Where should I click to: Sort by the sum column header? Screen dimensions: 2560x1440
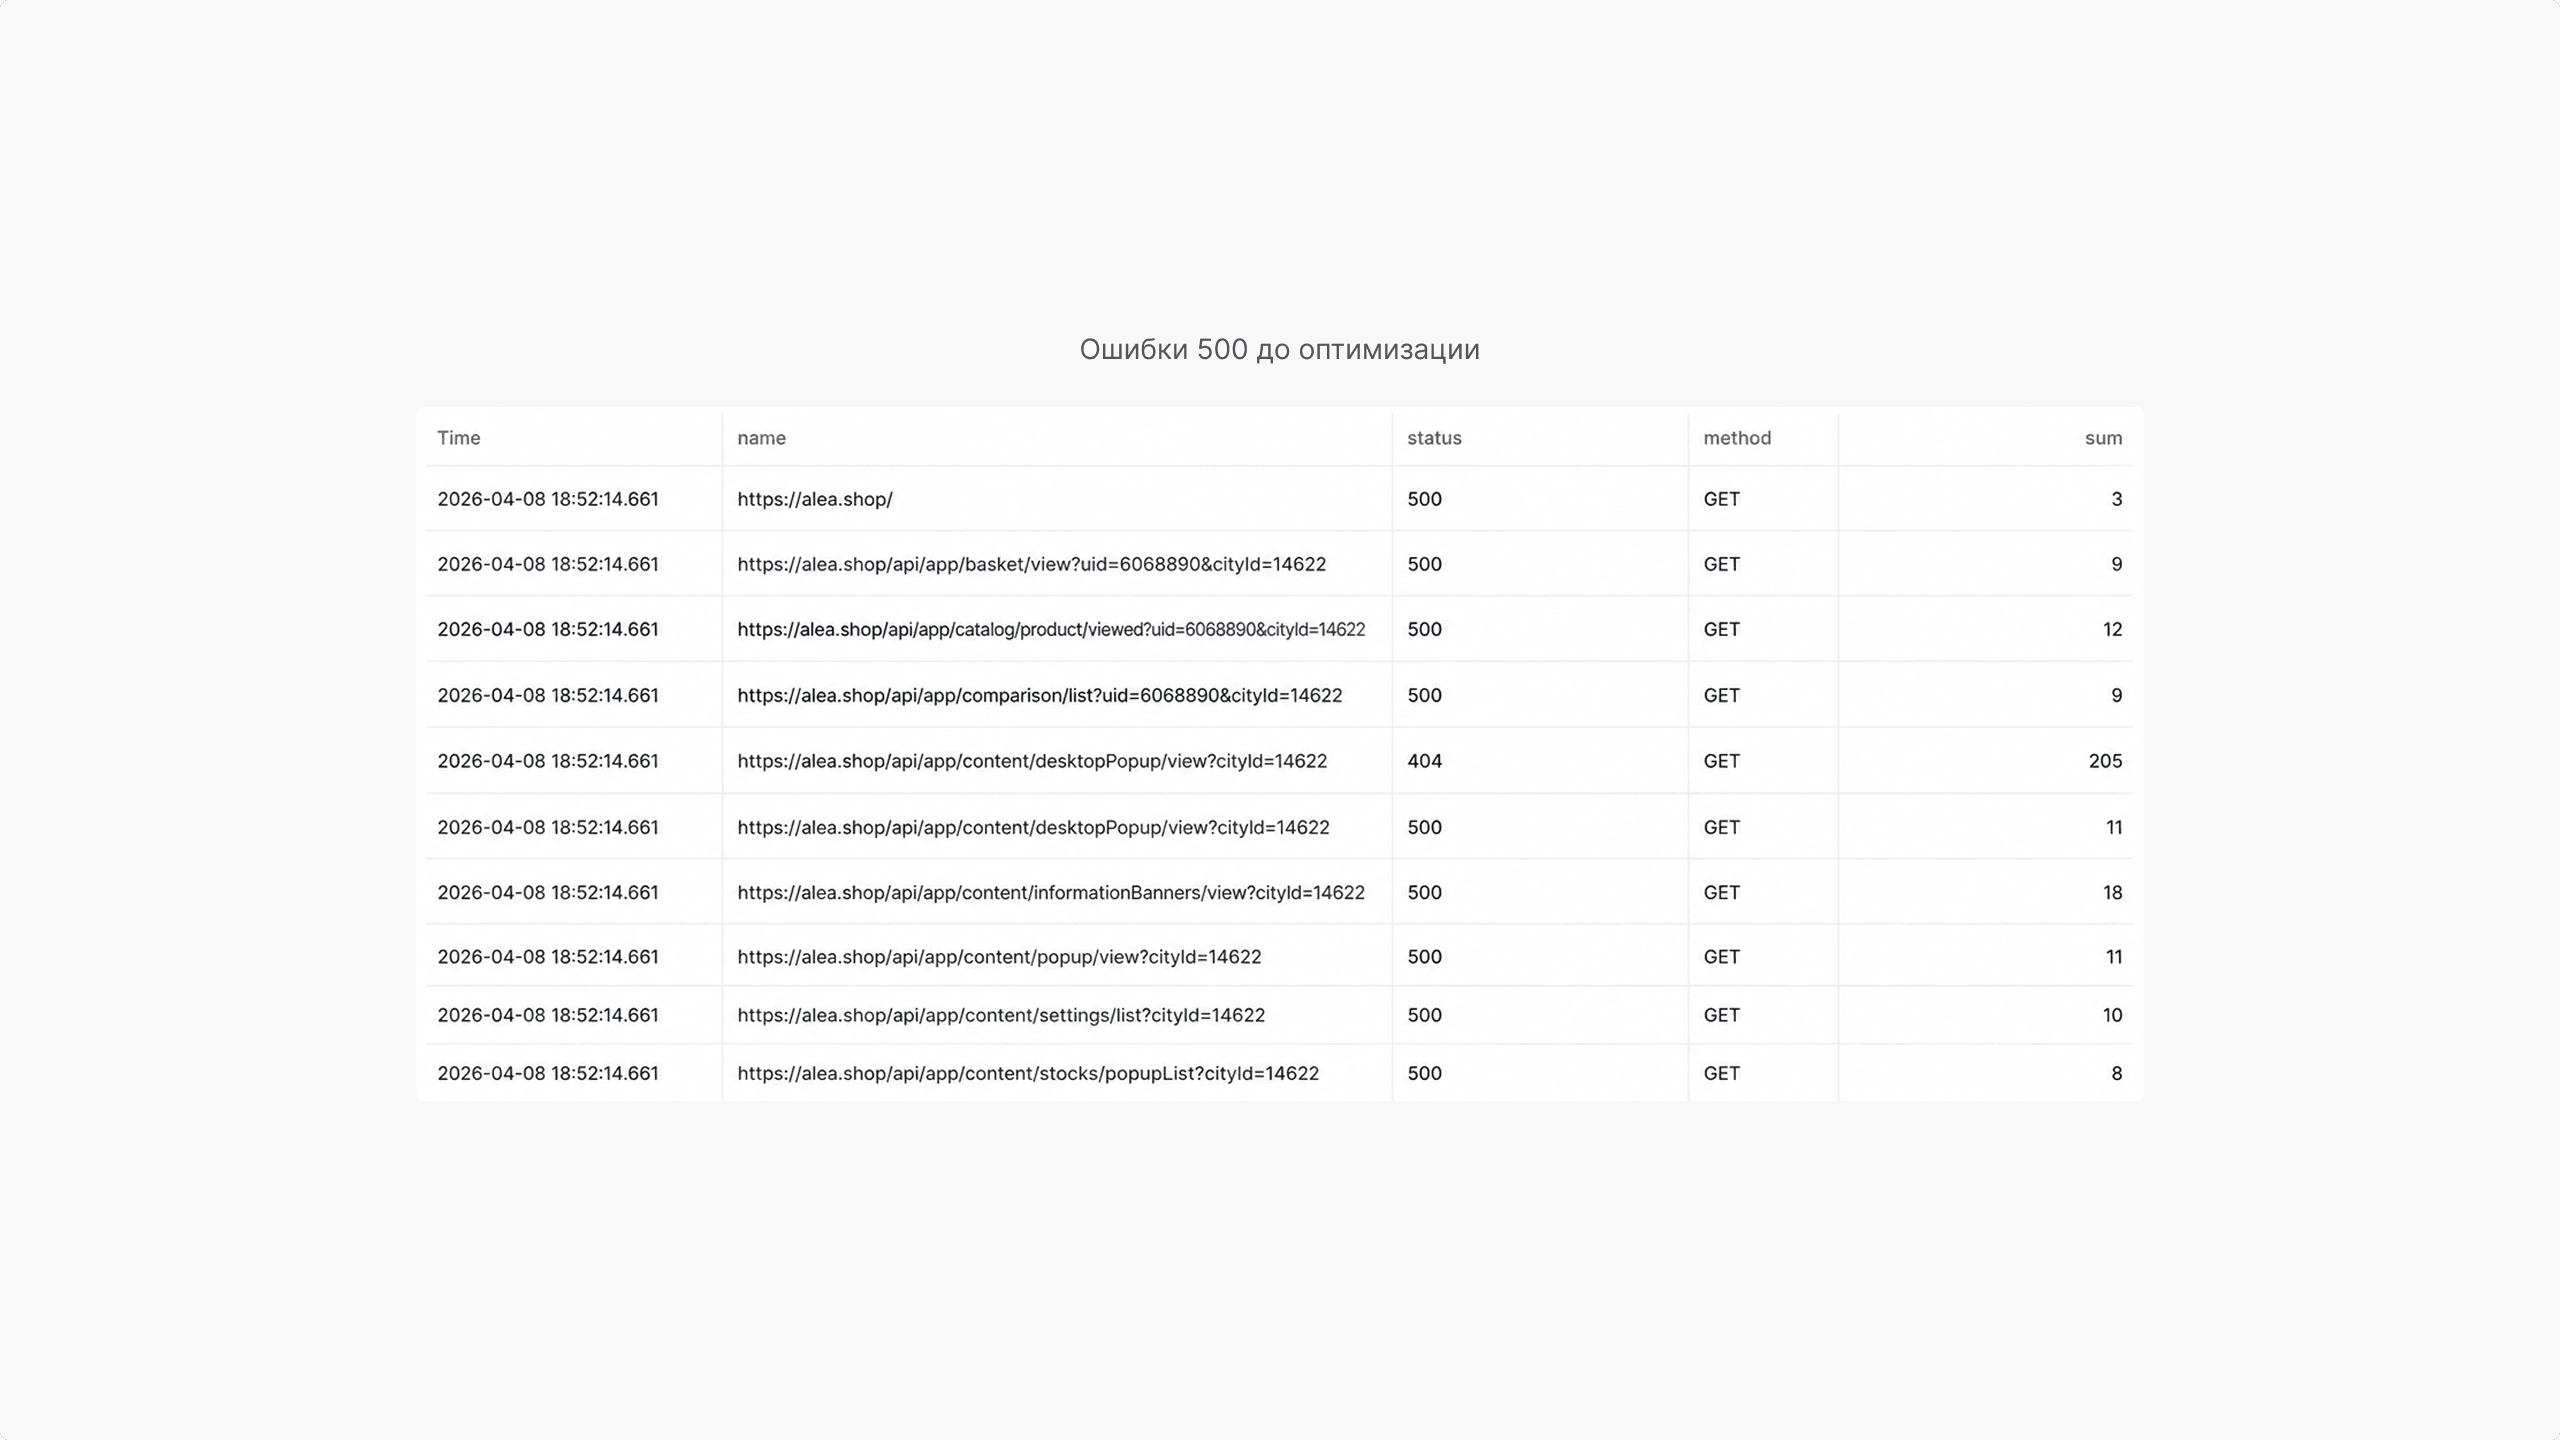pos(2103,438)
